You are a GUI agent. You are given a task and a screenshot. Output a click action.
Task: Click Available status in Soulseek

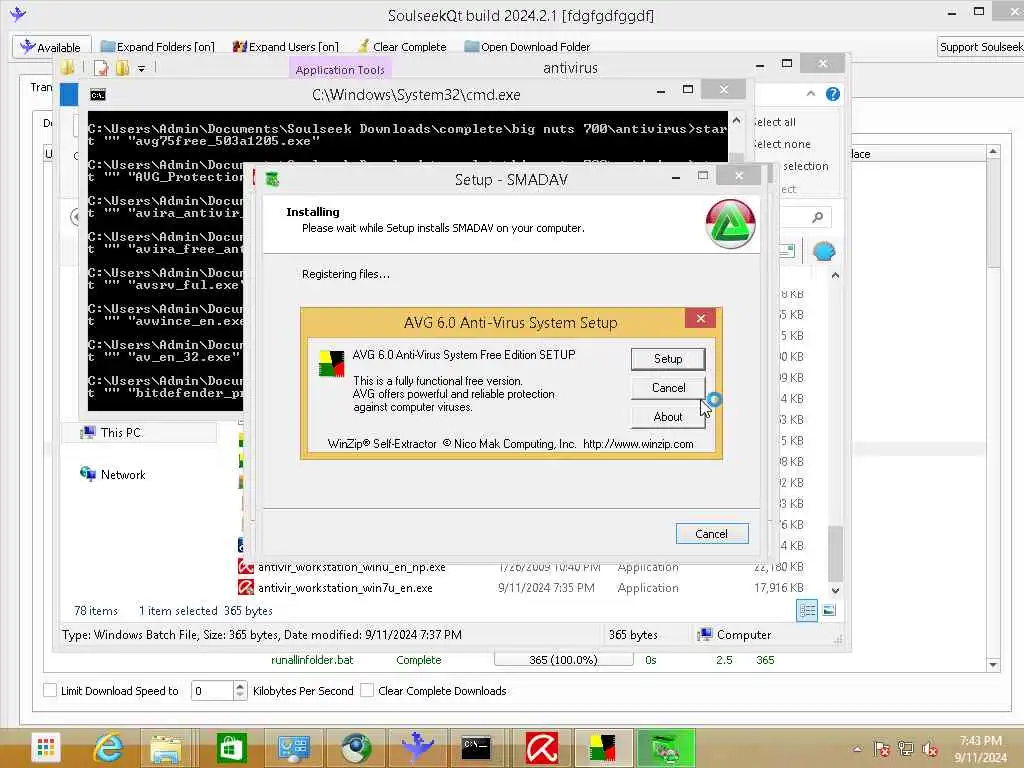click(x=51, y=47)
